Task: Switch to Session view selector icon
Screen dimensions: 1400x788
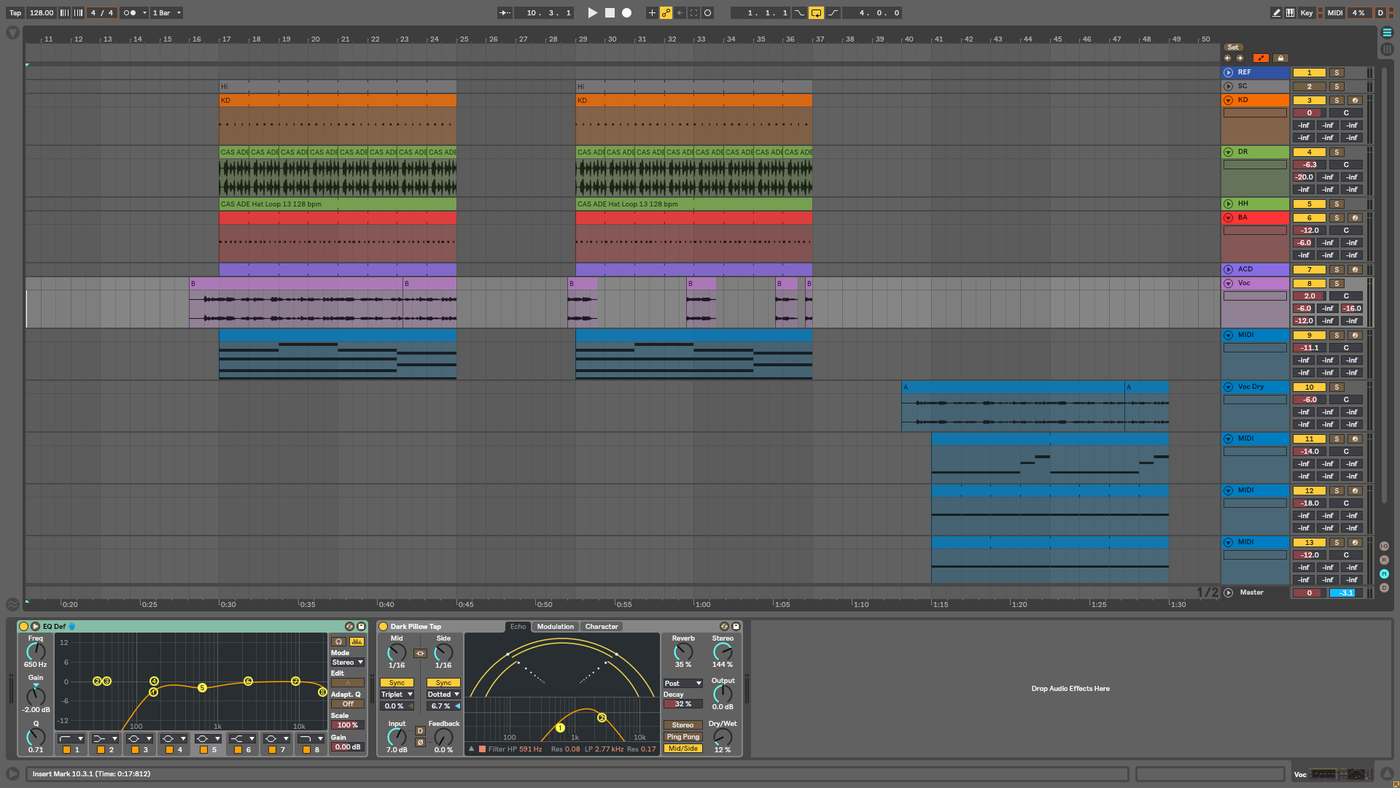Action: coord(1387,49)
